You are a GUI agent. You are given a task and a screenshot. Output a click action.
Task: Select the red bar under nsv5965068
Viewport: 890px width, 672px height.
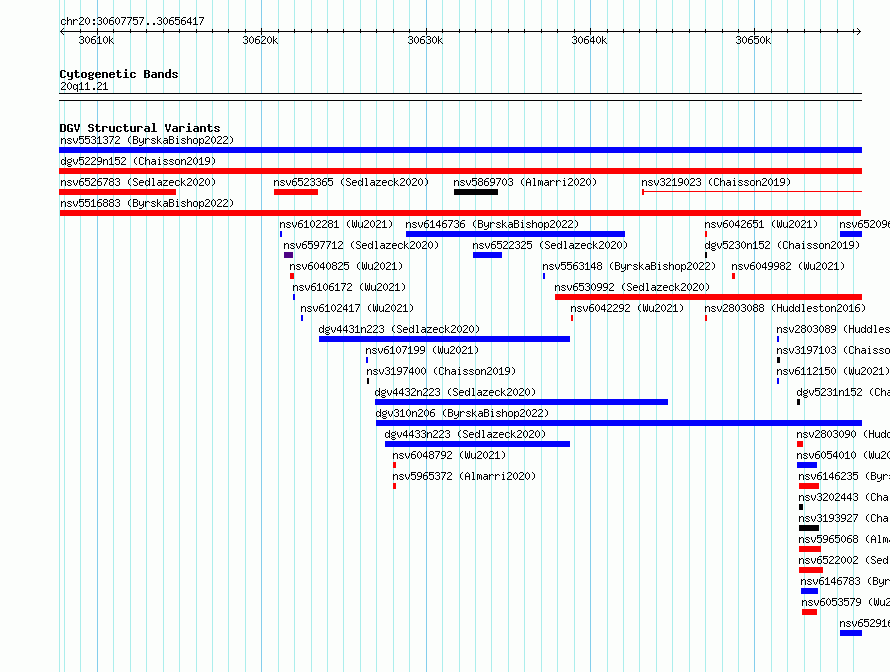[810, 549]
